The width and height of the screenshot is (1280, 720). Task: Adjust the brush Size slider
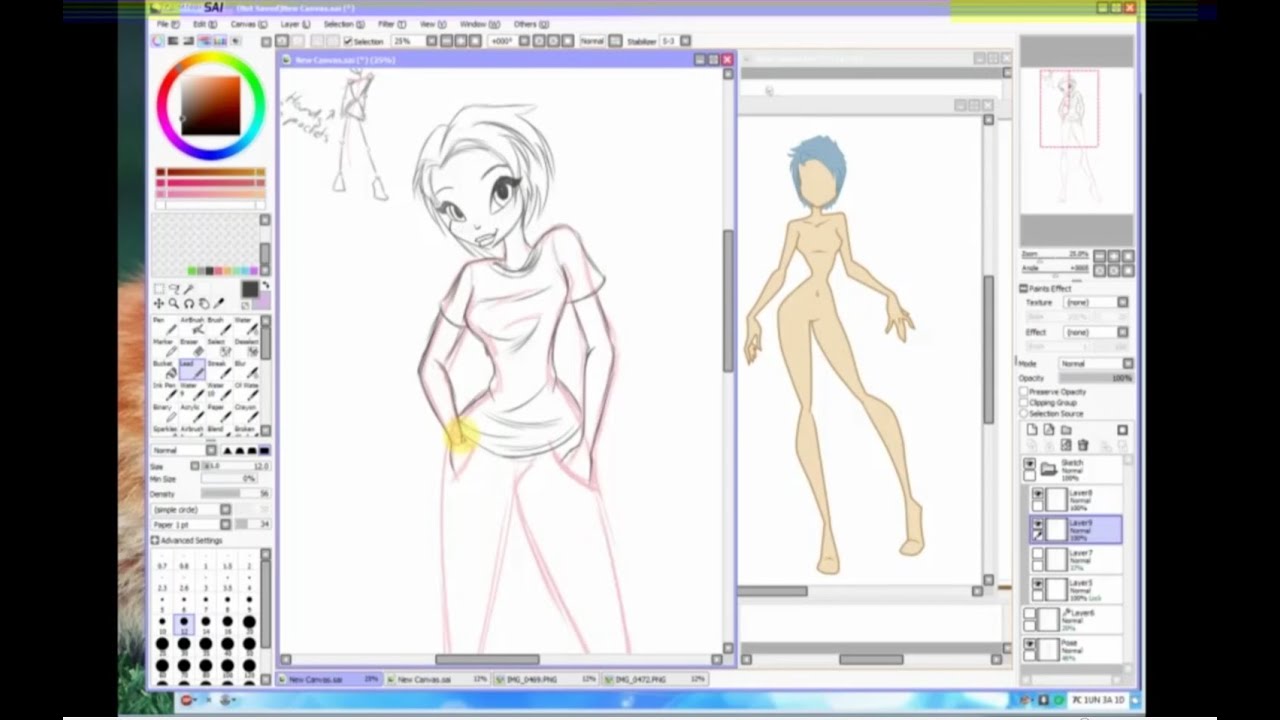[x=235, y=466]
